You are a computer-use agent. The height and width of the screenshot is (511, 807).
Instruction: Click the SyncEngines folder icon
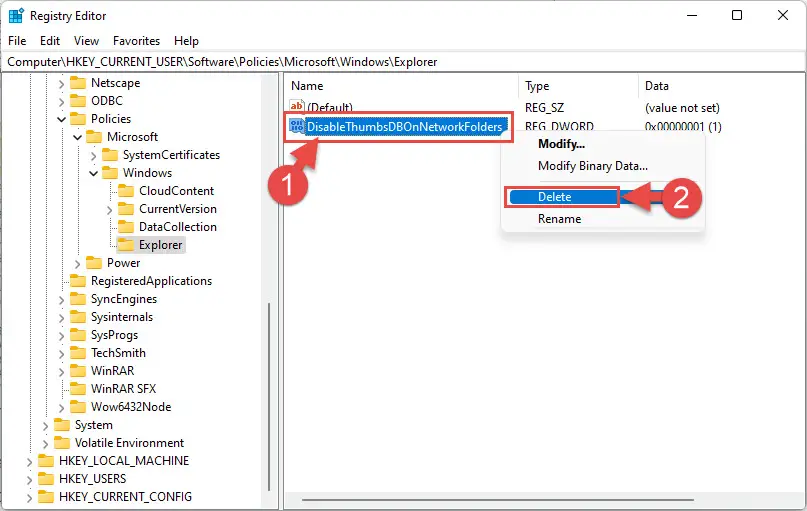point(78,299)
